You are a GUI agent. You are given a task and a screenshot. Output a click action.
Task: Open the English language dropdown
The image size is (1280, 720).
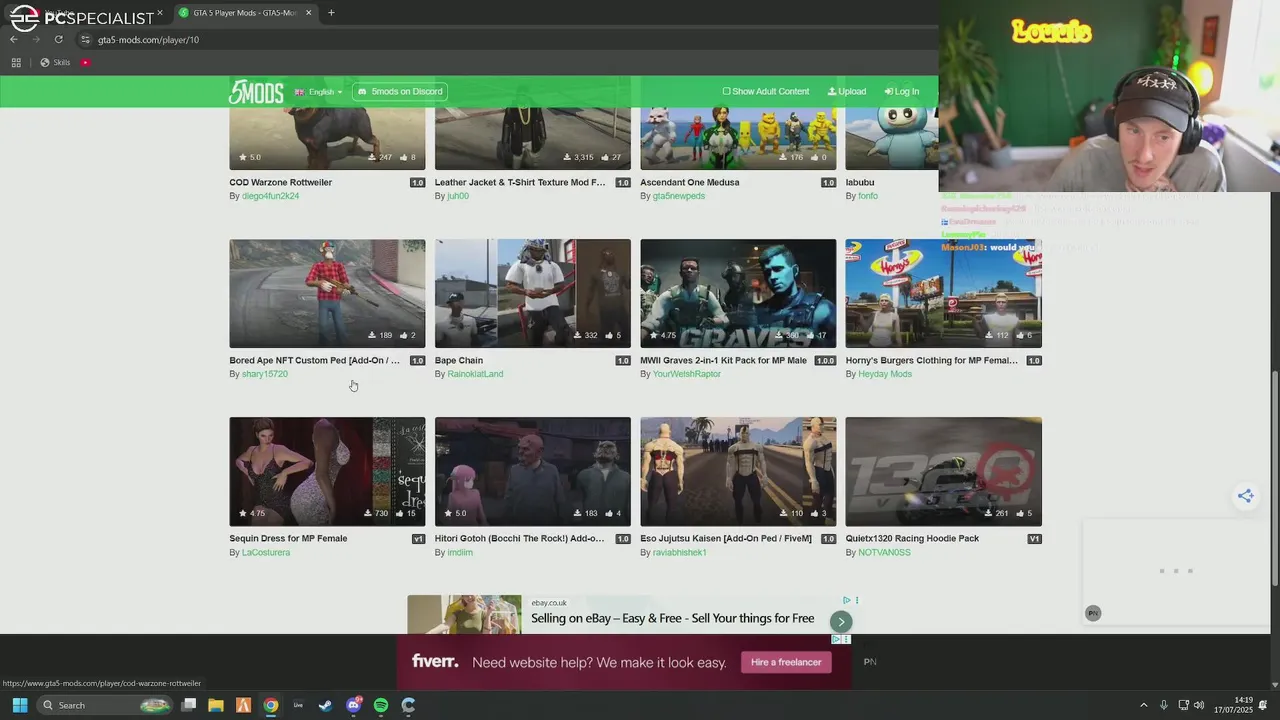coord(318,92)
